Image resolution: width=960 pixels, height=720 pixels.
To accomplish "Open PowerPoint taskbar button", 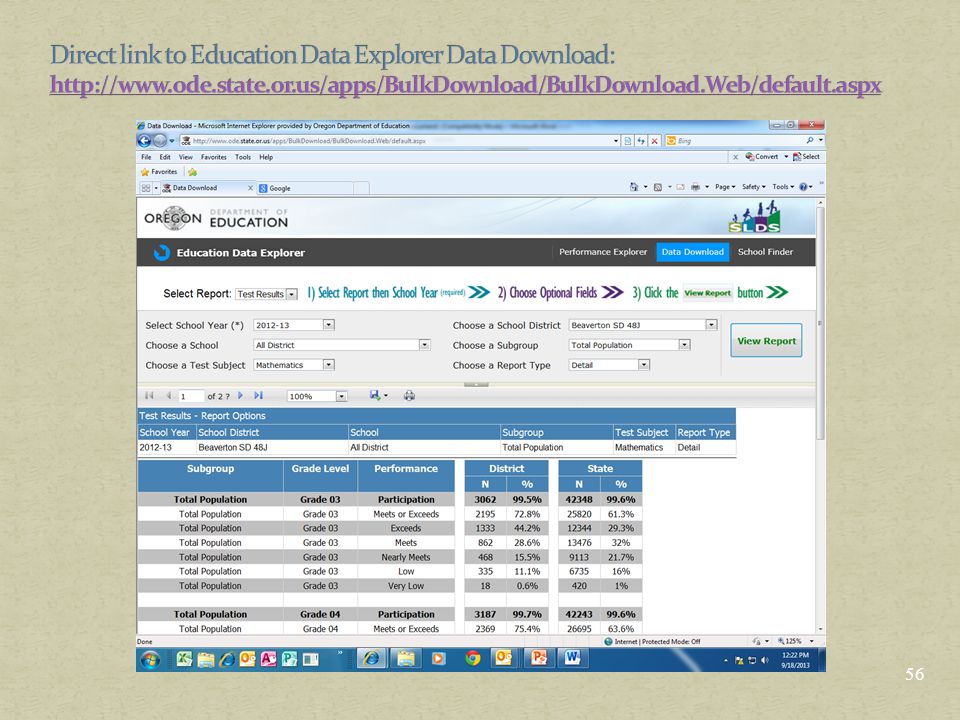I will 539,658.
